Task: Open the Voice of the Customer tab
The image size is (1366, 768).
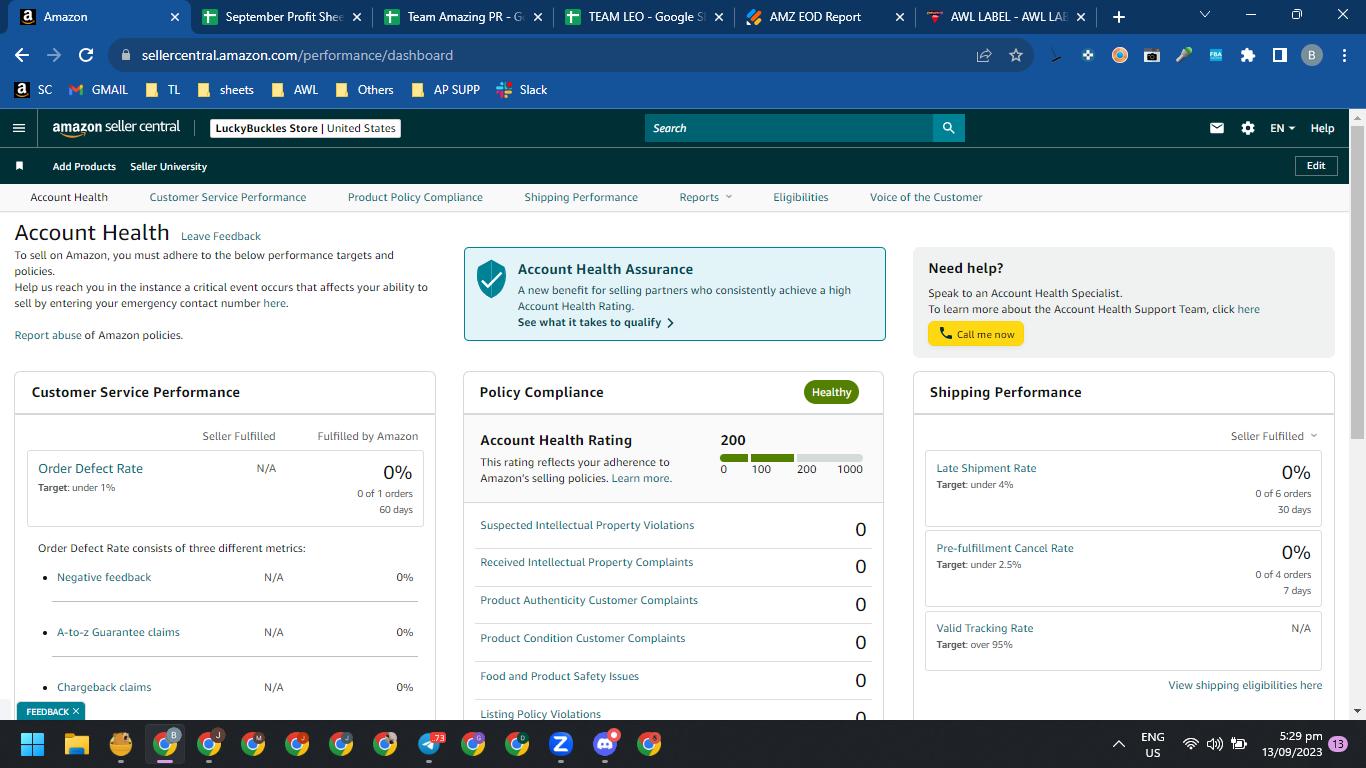Action: pos(926,197)
